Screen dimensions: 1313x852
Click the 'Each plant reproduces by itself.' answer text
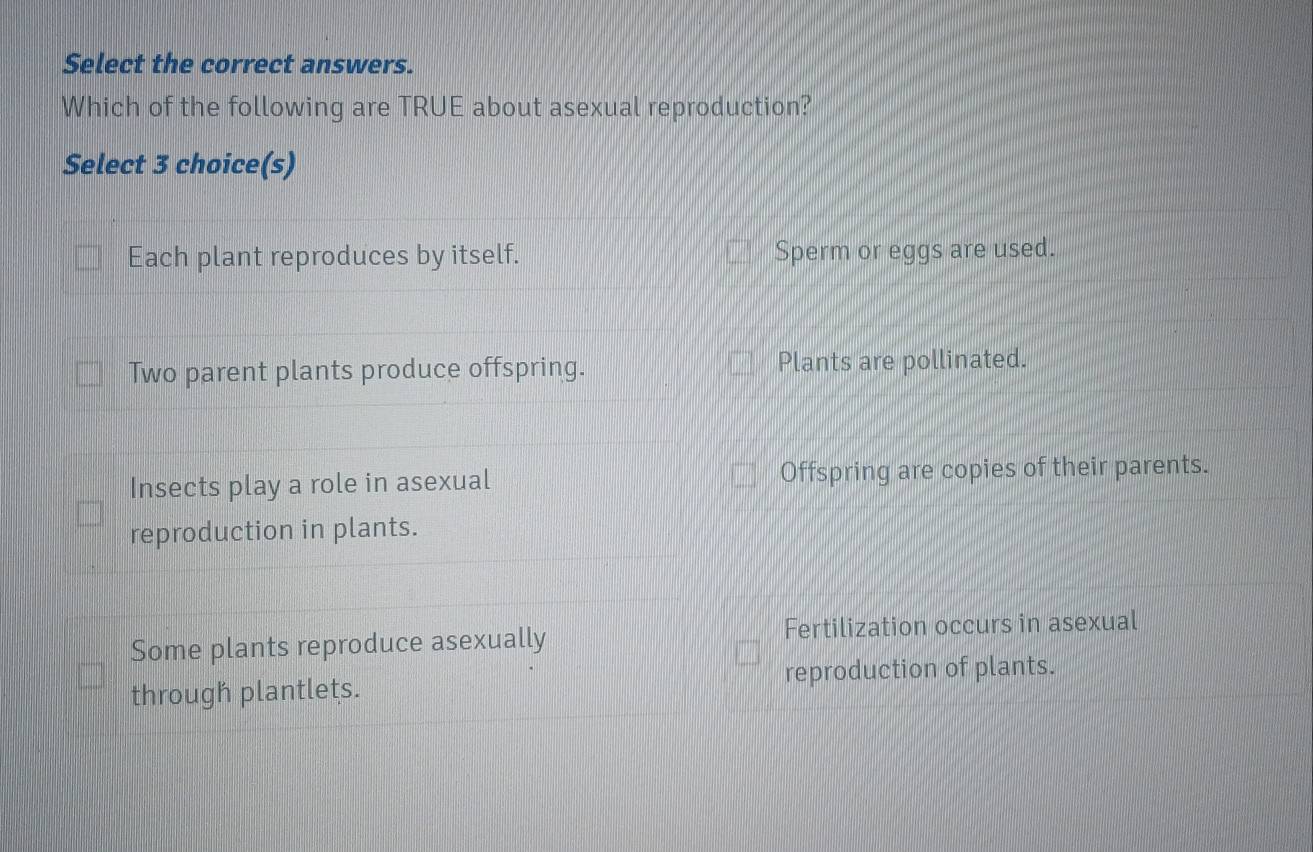(x=324, y=256)
